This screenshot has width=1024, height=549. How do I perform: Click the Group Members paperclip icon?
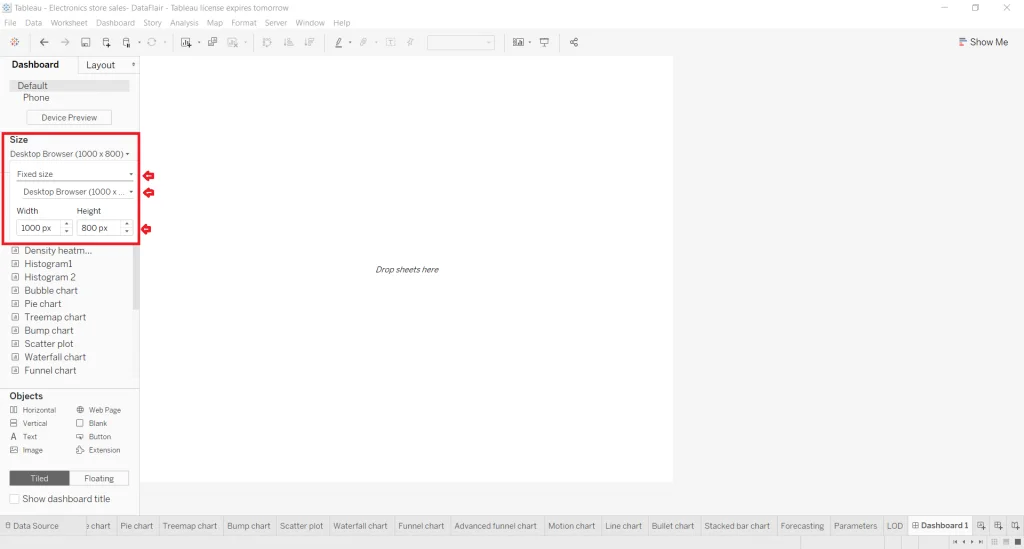point(364,42)
